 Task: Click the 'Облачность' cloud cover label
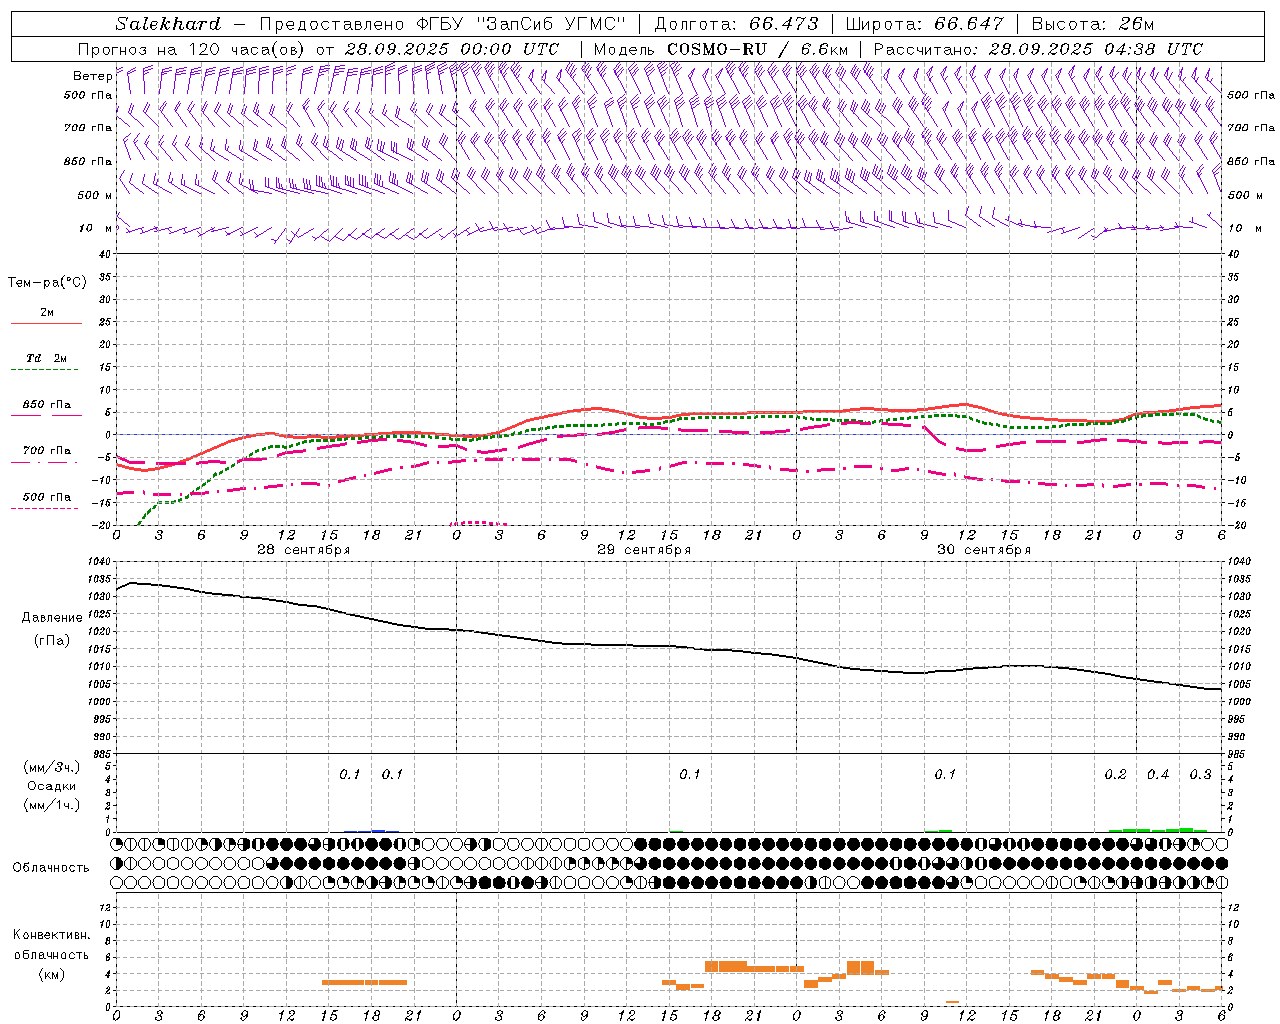point(51,868)
